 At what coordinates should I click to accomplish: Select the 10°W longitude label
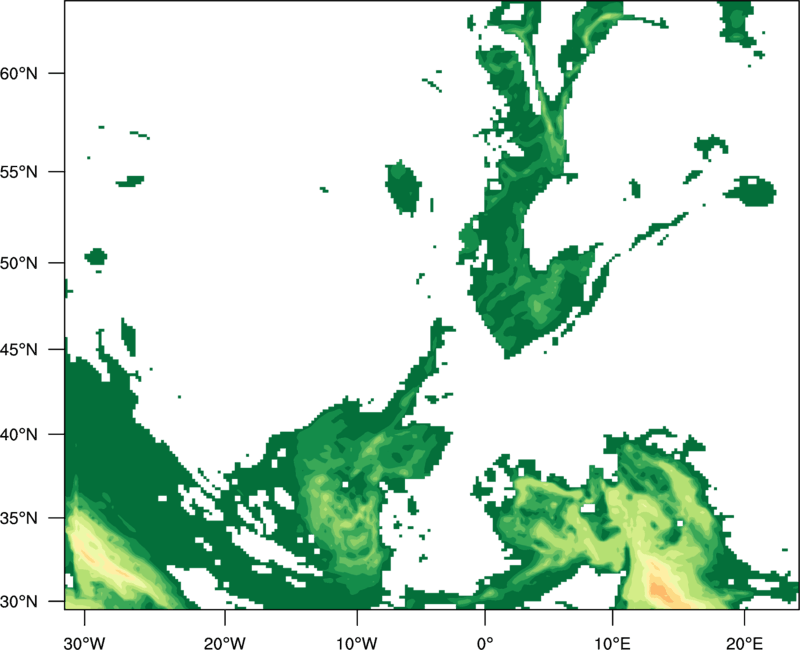(357, 643)
